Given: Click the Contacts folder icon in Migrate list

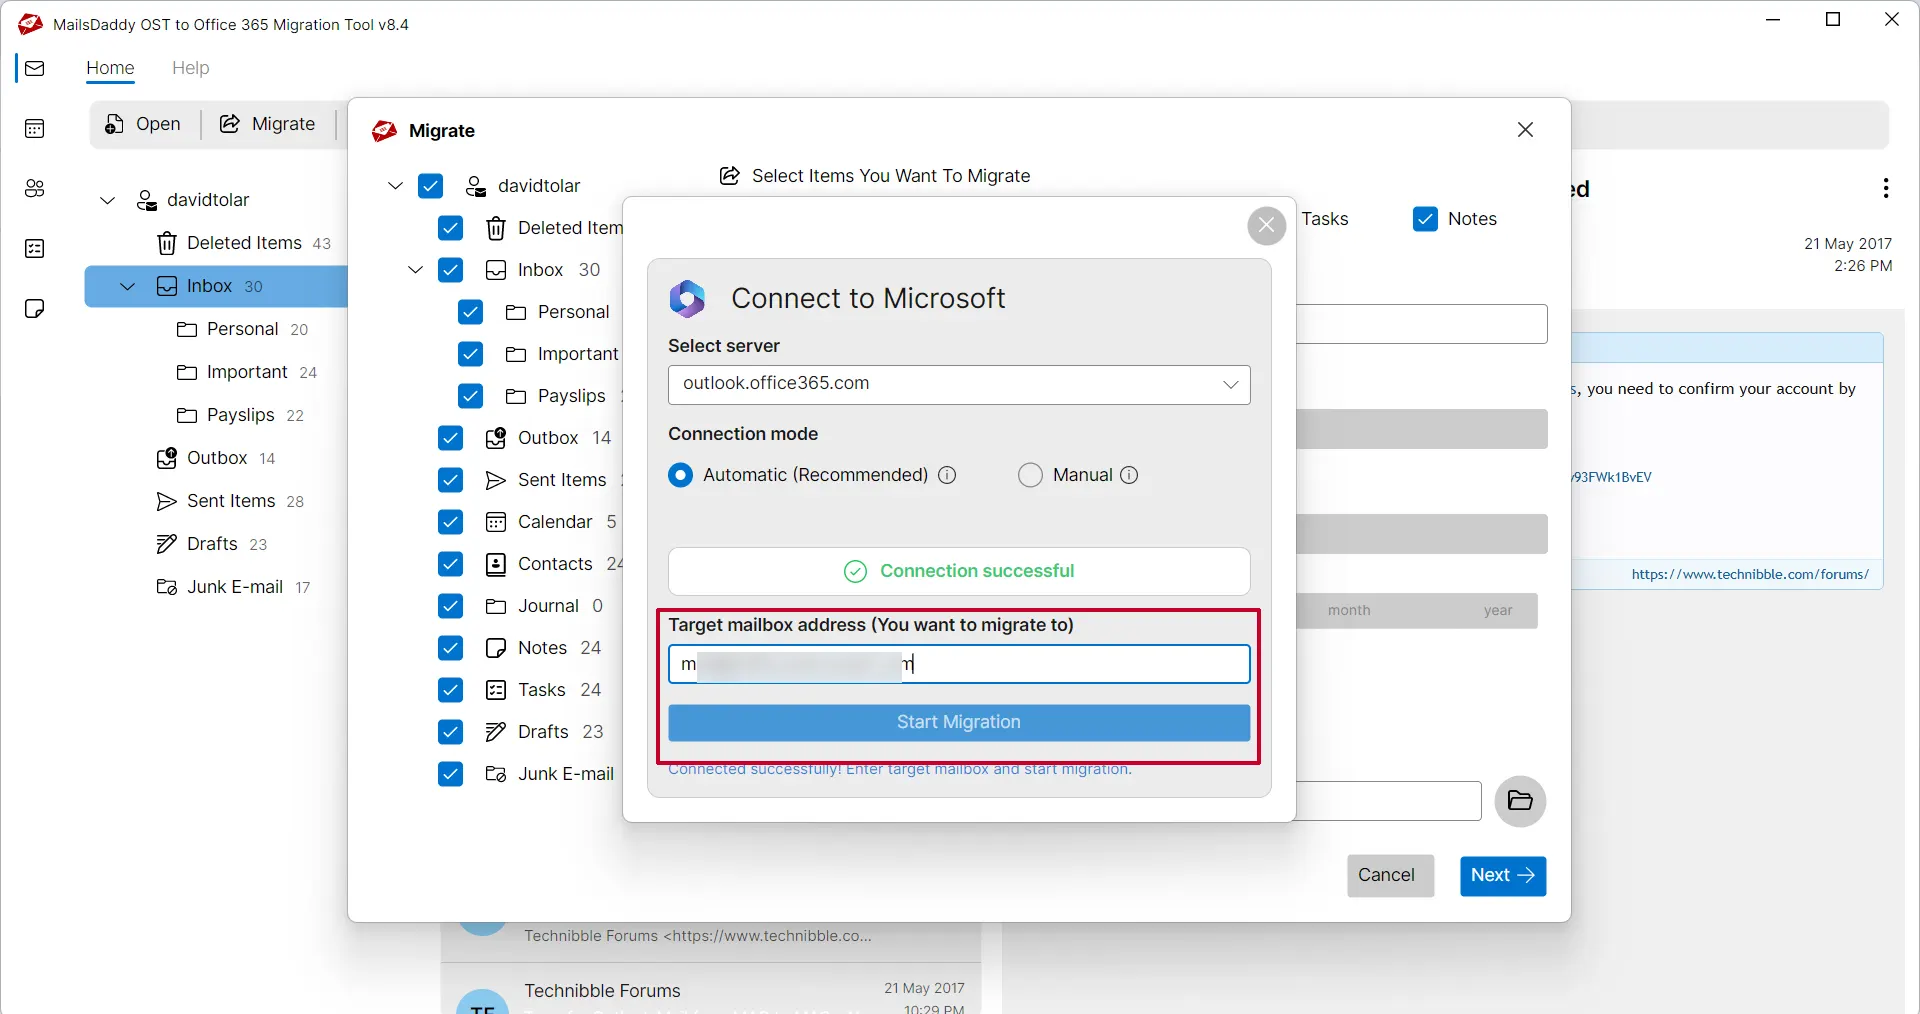Looking at the screenshot, I should (x=496, y=564).
